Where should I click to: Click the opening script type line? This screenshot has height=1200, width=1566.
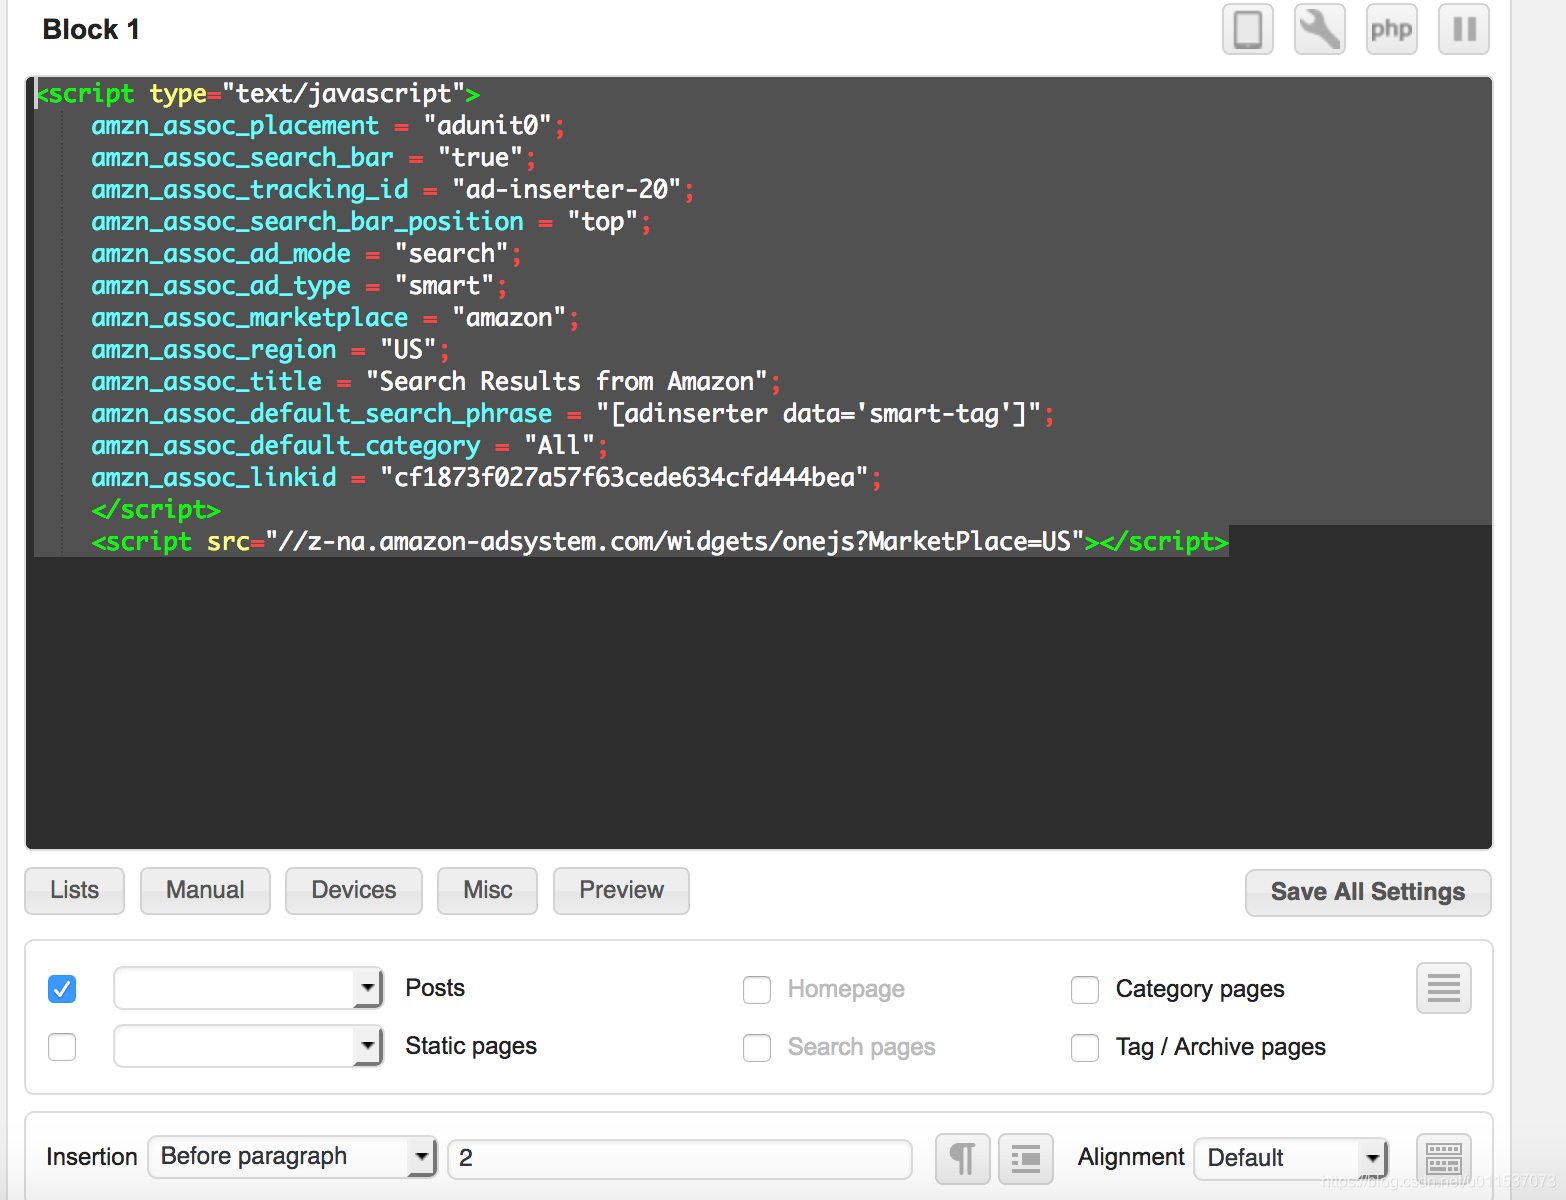(258, 93)
